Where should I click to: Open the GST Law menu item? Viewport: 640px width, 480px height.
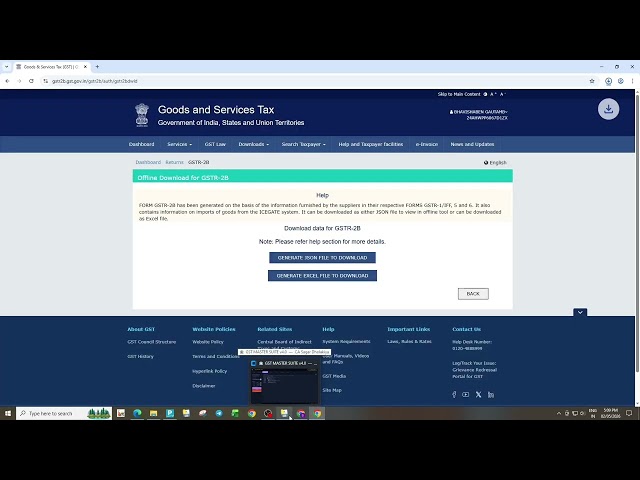[x=215, y=144]
